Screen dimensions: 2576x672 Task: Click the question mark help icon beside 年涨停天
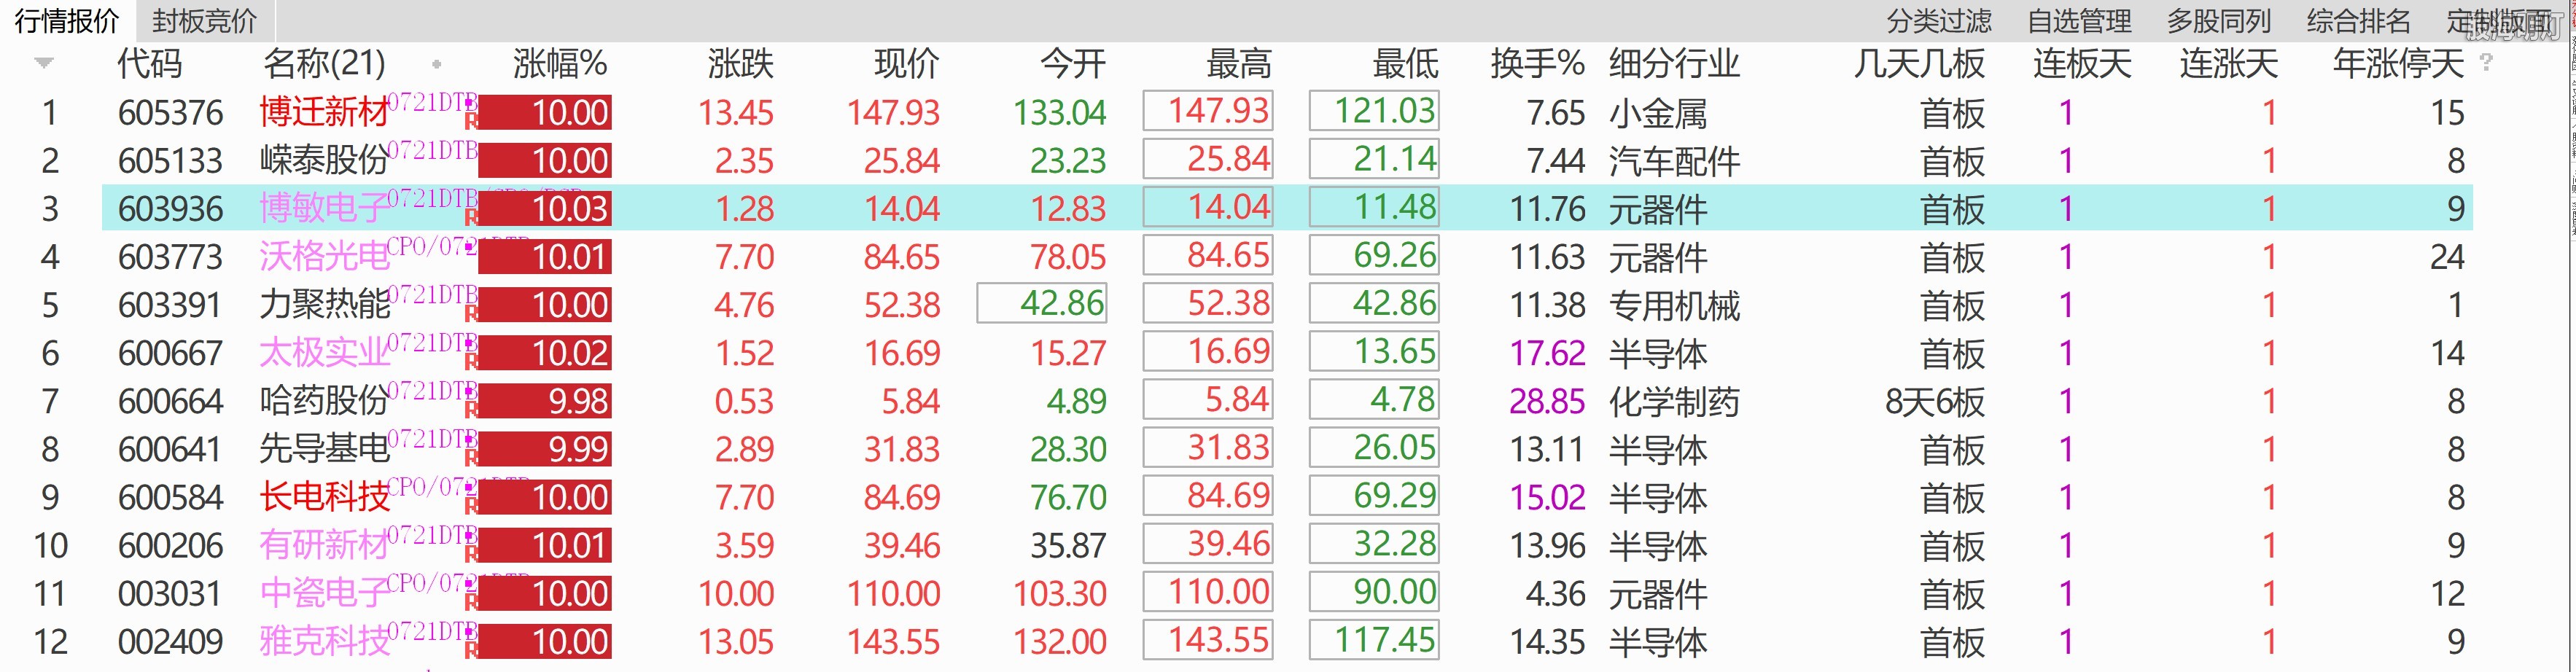coord(2486,62)
